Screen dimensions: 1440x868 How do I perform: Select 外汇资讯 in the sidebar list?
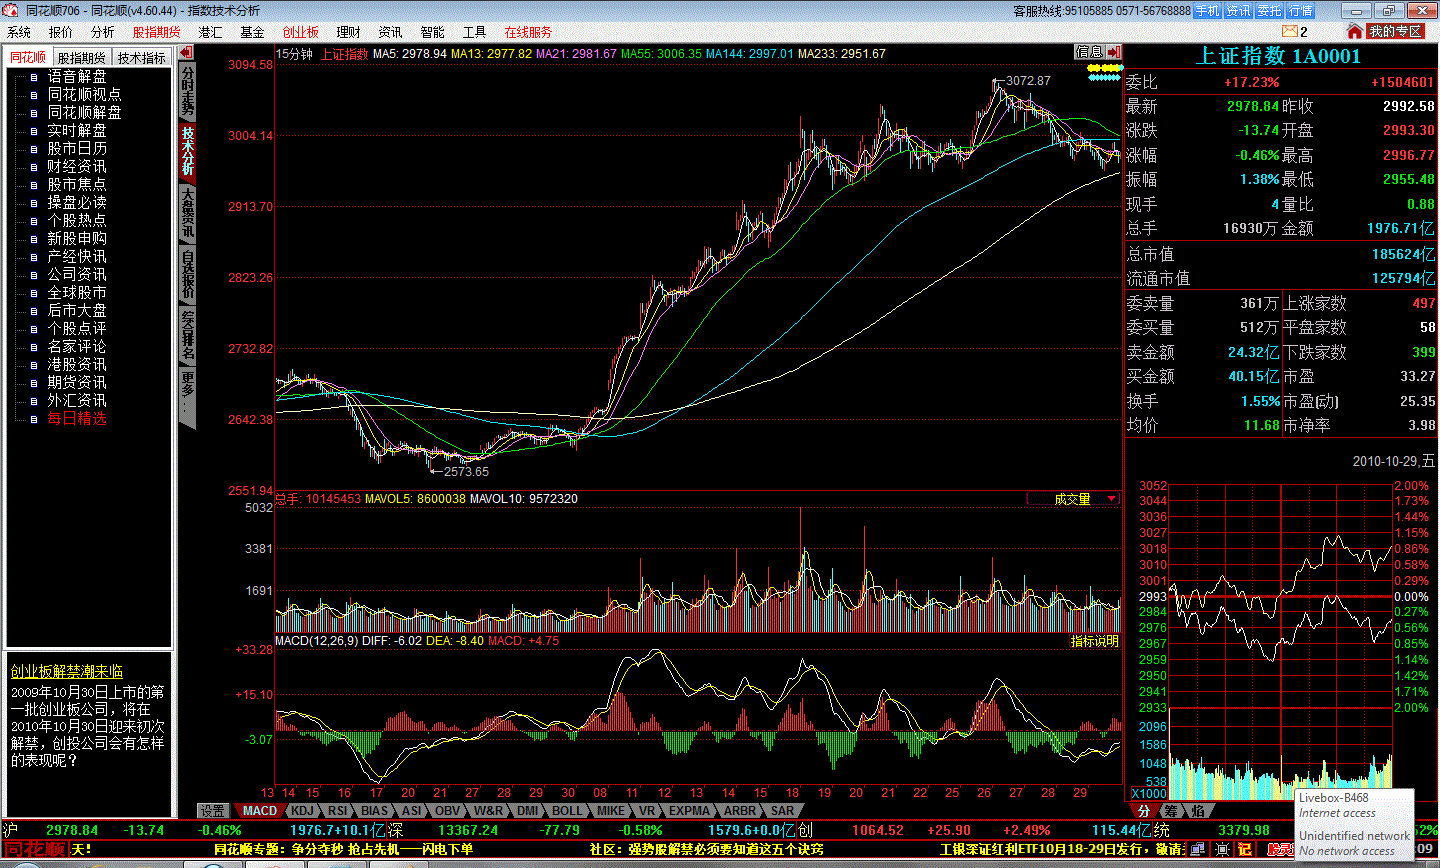(x=77, y=400)
